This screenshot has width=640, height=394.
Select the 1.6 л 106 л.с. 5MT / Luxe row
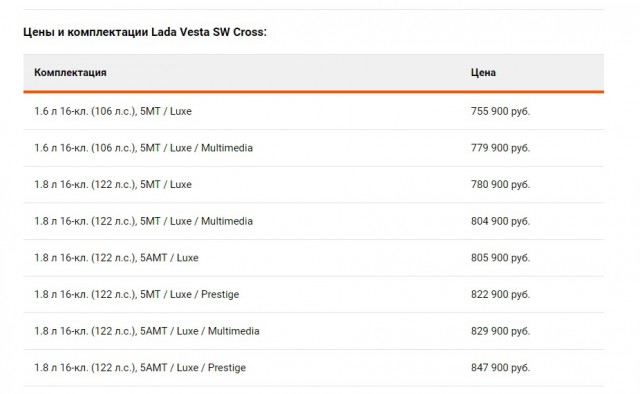(313, 111)
